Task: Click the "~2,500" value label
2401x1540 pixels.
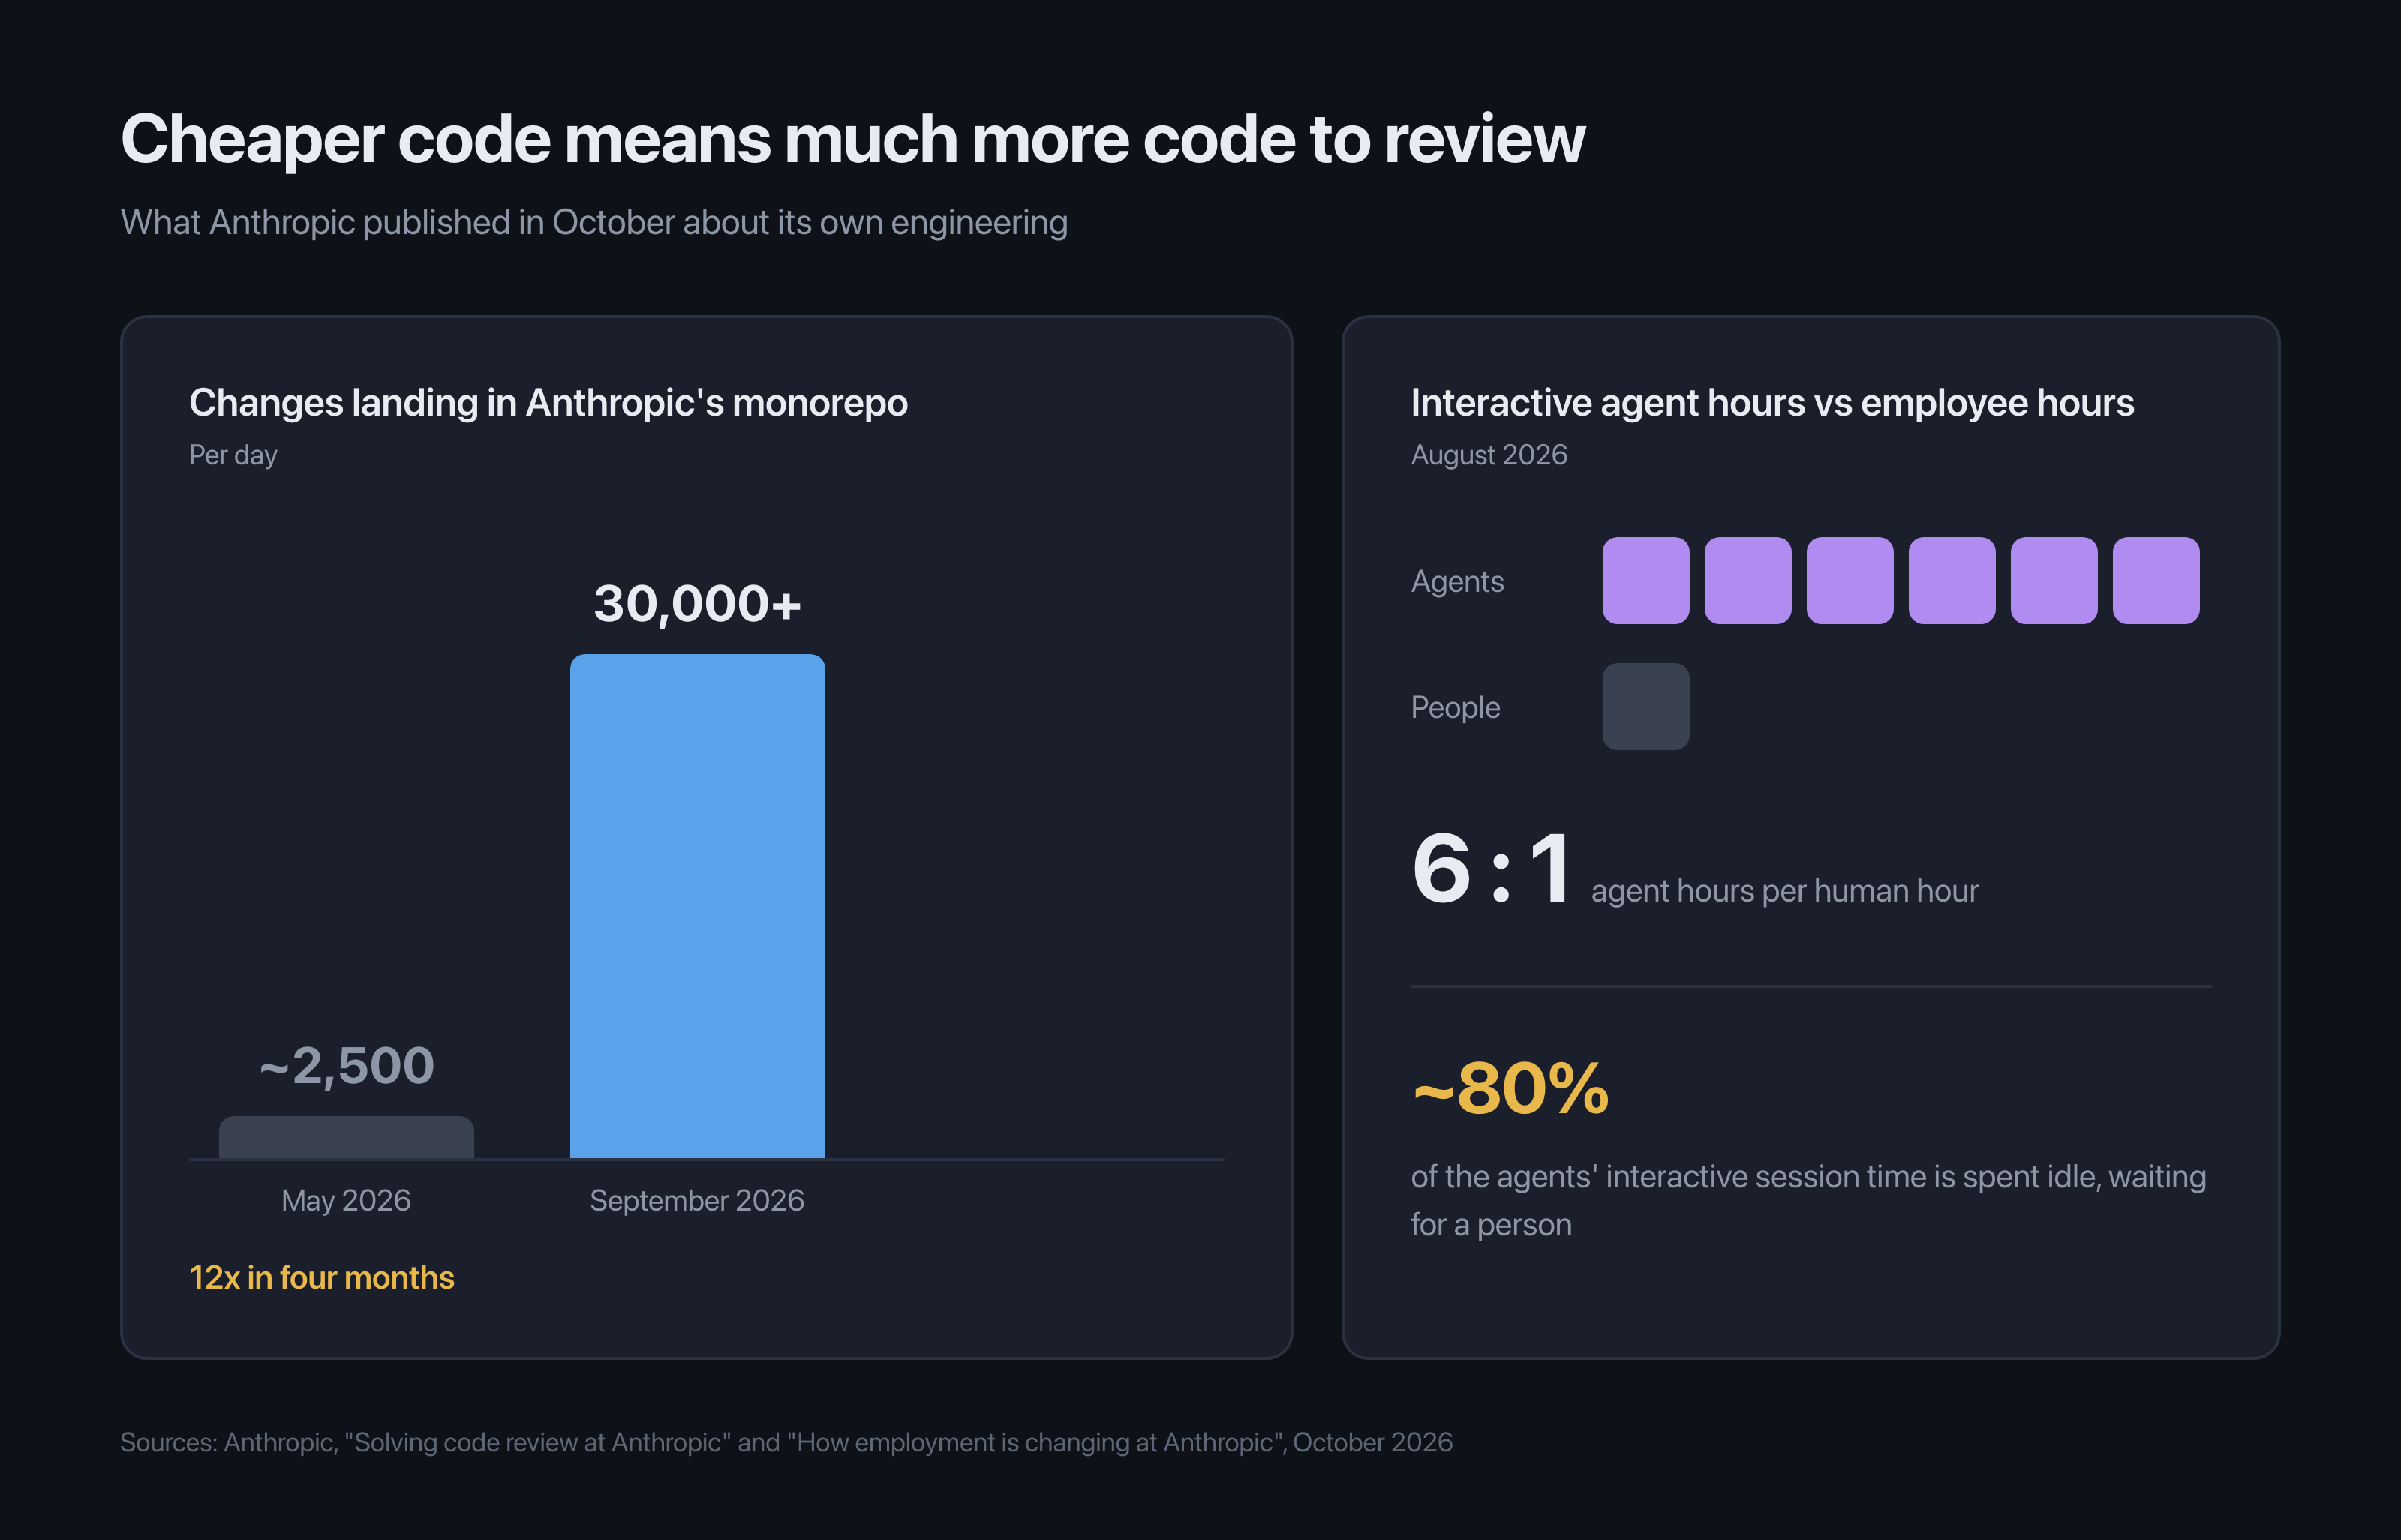Action: pyautogui.click(x=346, y=1065)
